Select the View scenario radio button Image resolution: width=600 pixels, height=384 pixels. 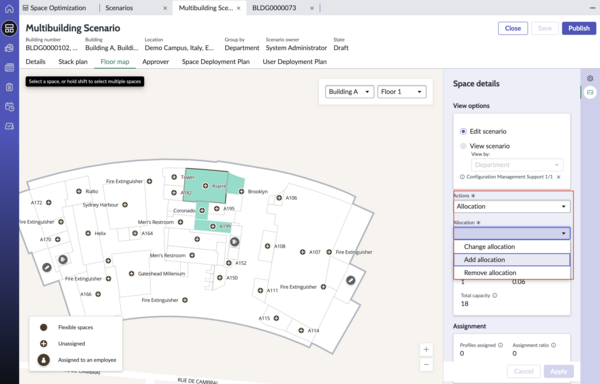463,146
